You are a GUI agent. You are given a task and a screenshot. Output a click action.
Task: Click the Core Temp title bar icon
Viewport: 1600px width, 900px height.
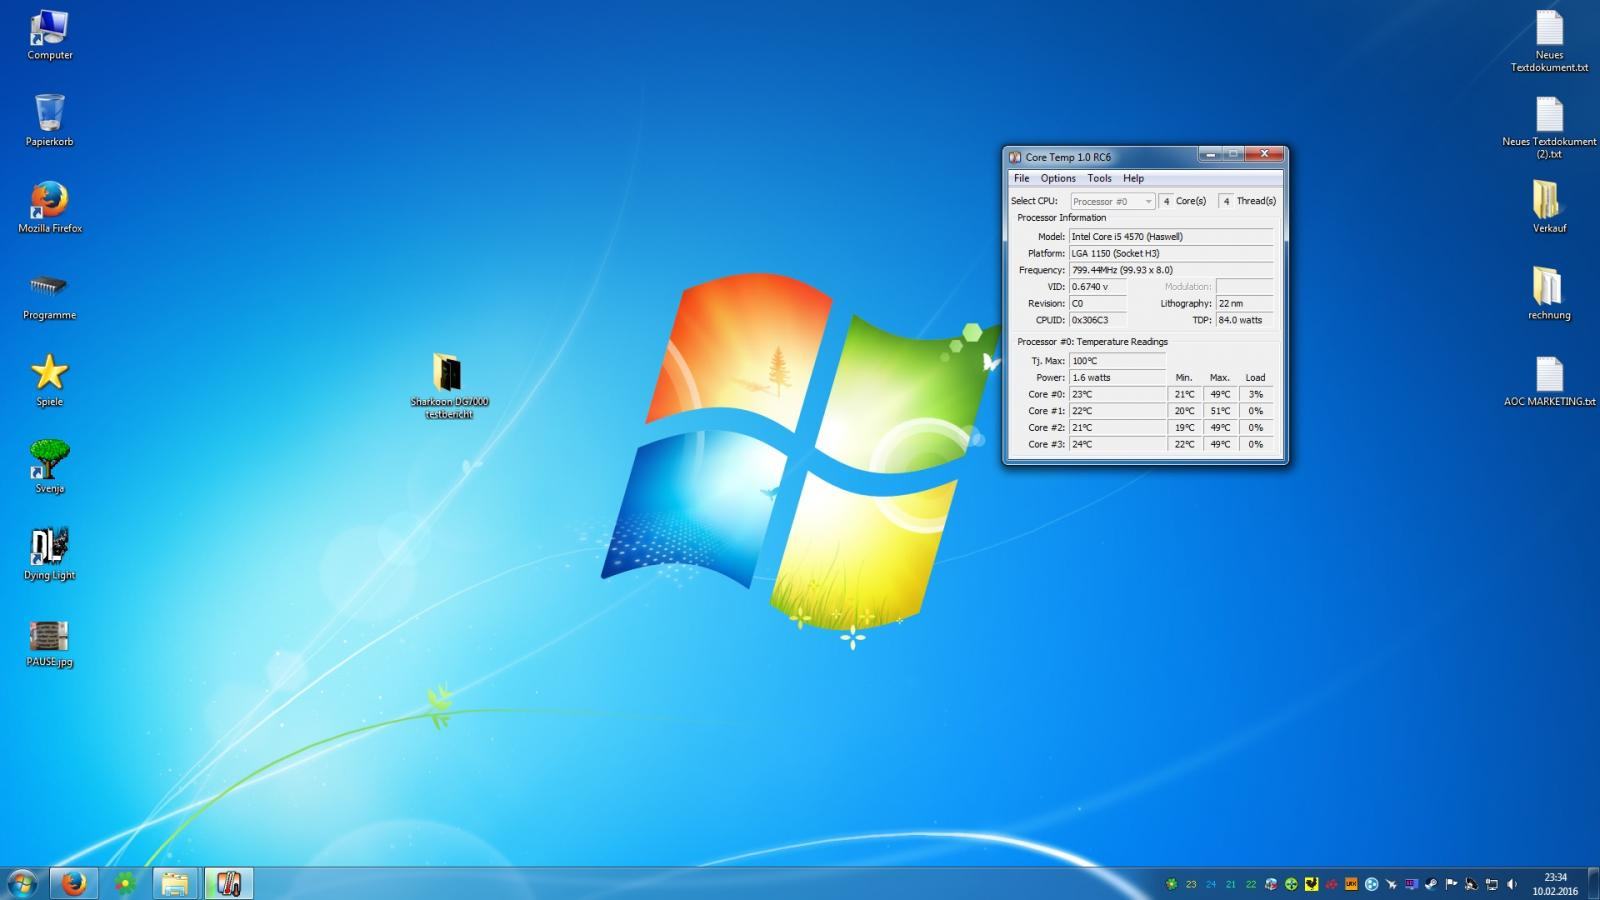click(1015, 157)
